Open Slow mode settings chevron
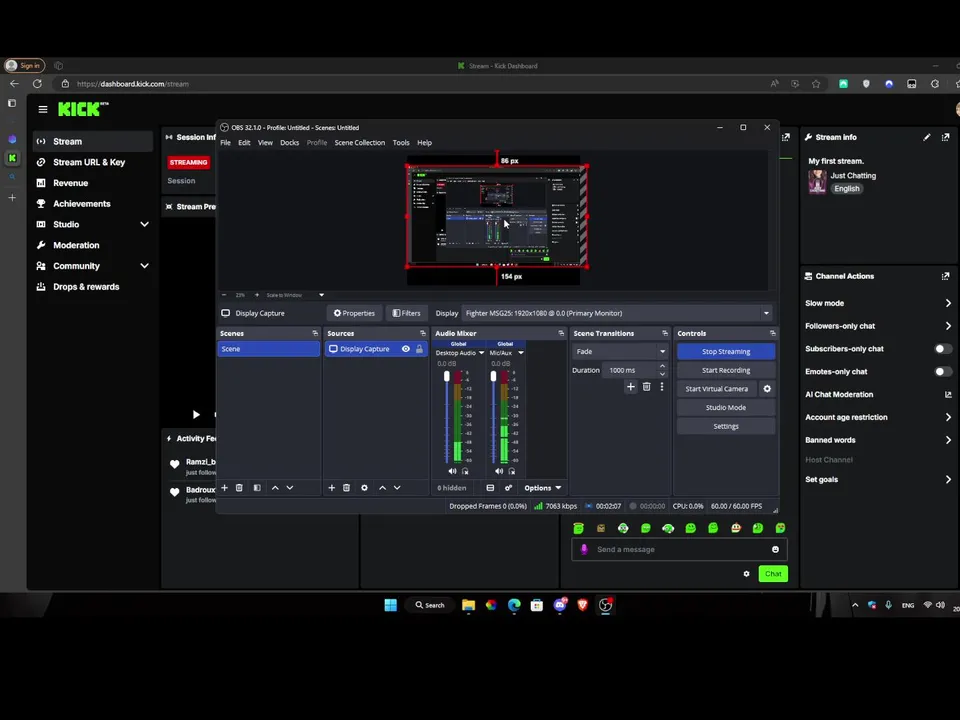This screenshot has width=960, height=720. [948, 303]
